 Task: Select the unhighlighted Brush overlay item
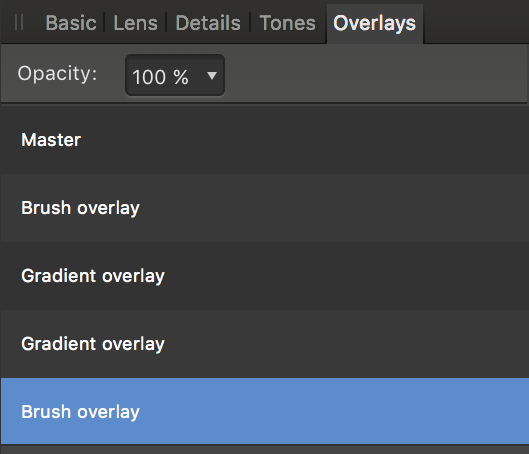[264, 208]
